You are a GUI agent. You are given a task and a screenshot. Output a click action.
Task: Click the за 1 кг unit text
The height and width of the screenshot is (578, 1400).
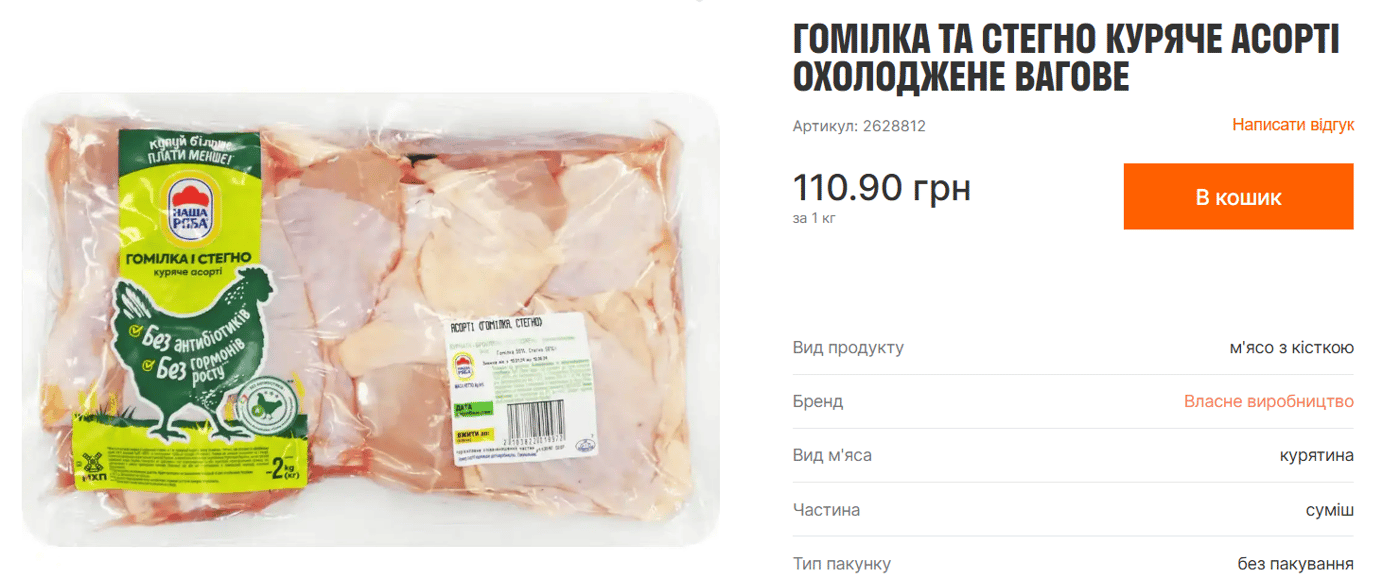(x=814, y=218)
